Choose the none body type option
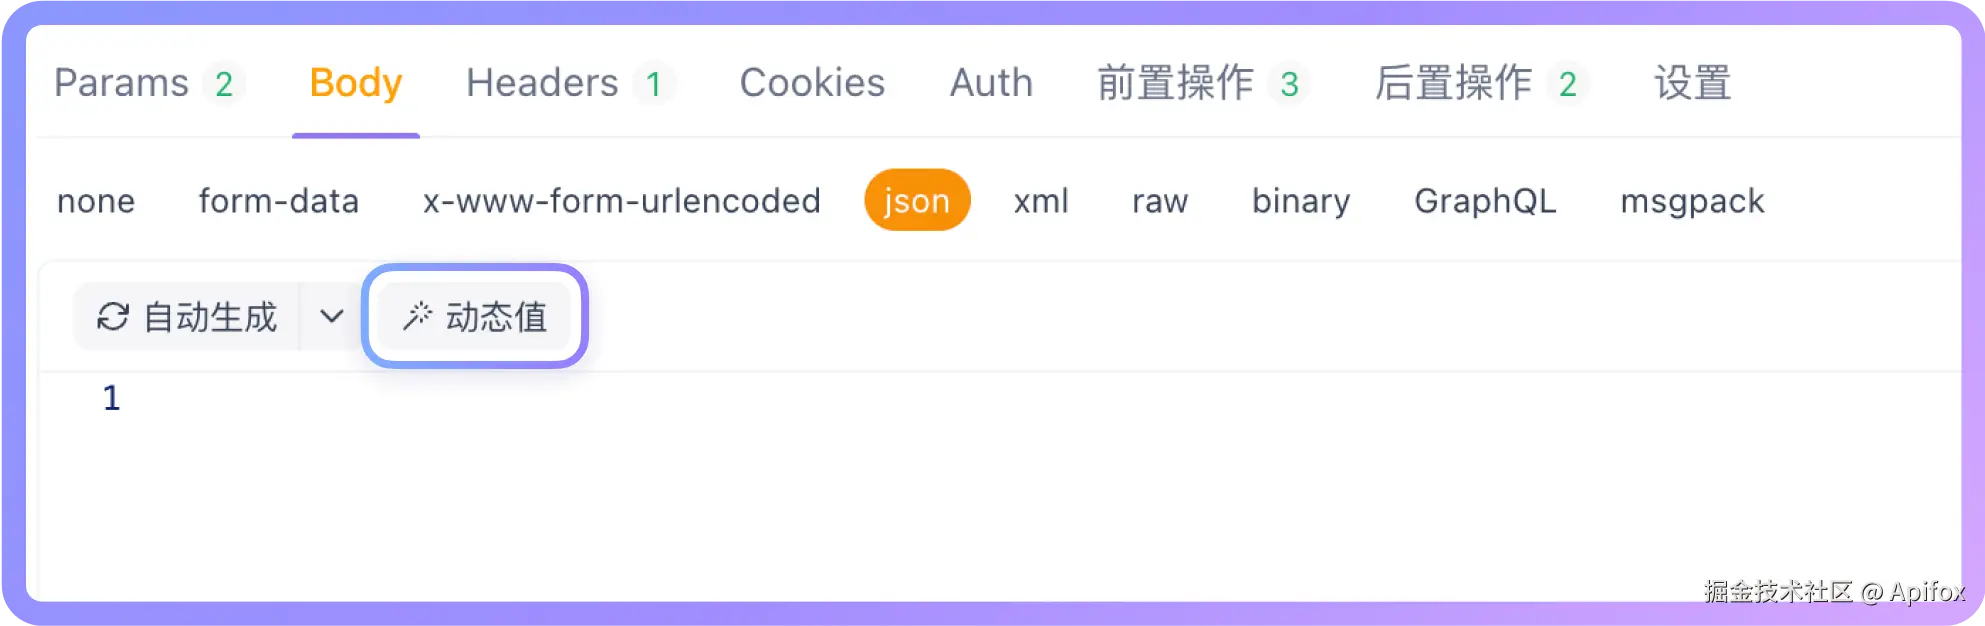The image size is (1985, 626). [96, 201]
